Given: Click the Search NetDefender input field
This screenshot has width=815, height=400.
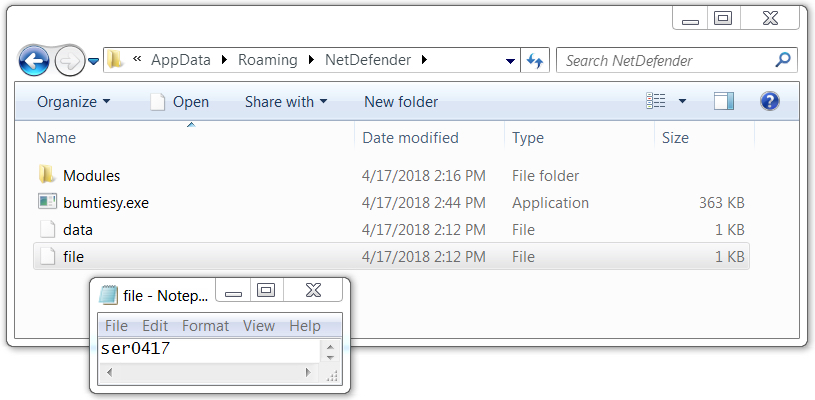Looking at the screenshot, I should pyautogui.click(x=665, y=61).
